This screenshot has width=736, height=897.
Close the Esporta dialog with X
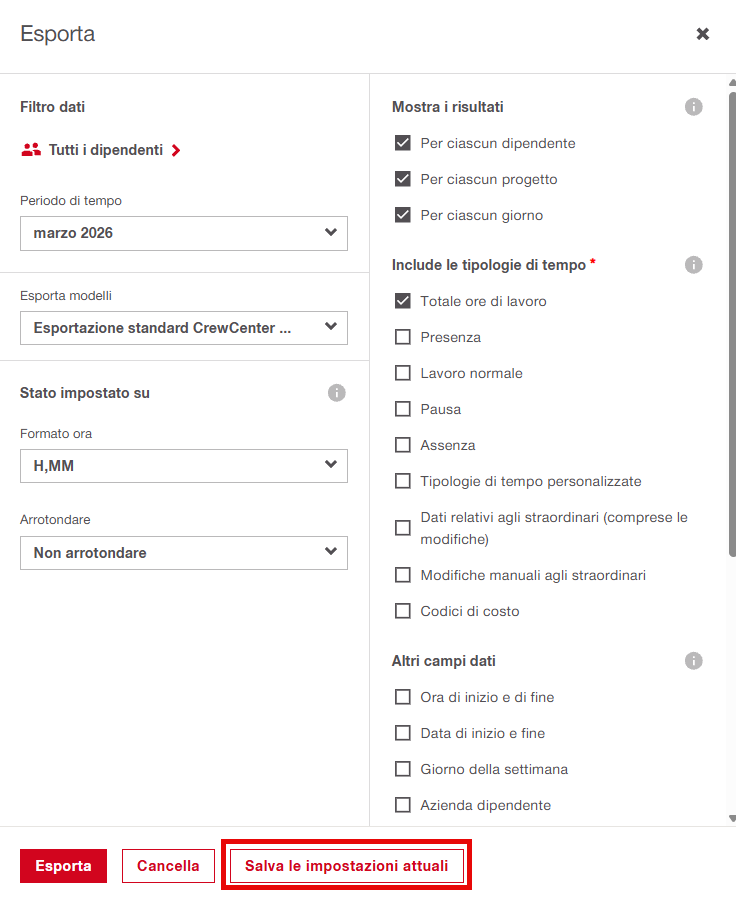click(x=703, y=34)
